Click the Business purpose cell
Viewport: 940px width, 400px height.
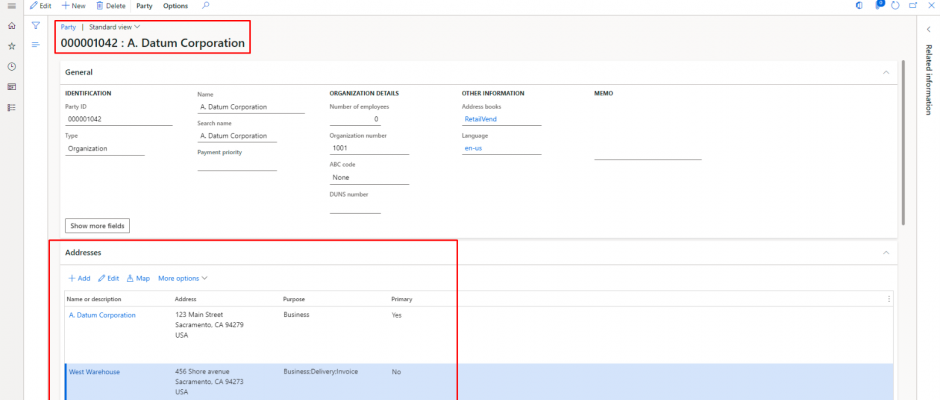pyautogui.click(x=296, y=315)
